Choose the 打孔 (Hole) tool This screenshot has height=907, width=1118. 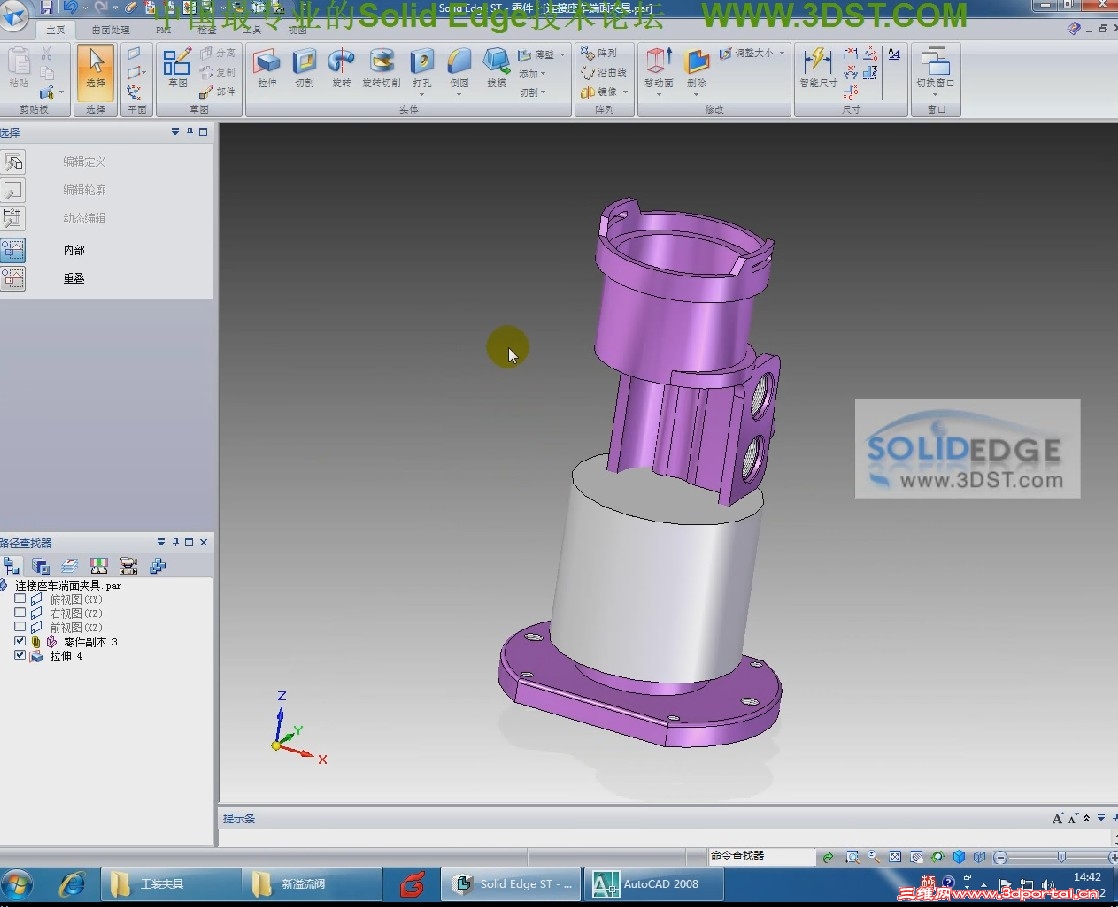[x=421, y=68]
